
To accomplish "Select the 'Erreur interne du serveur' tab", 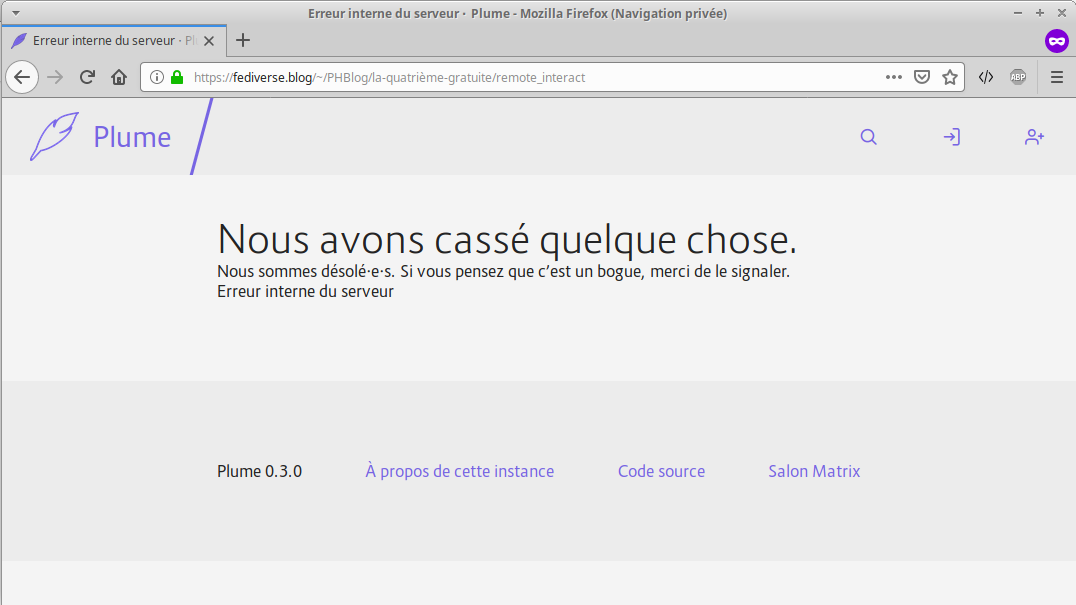I will 114,41.
